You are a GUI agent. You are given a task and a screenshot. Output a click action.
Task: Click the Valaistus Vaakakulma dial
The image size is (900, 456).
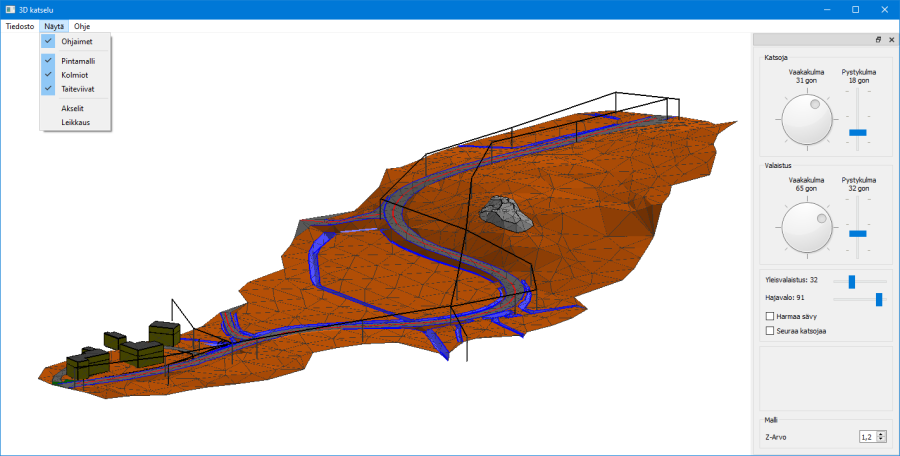click(x=807, y=228)
